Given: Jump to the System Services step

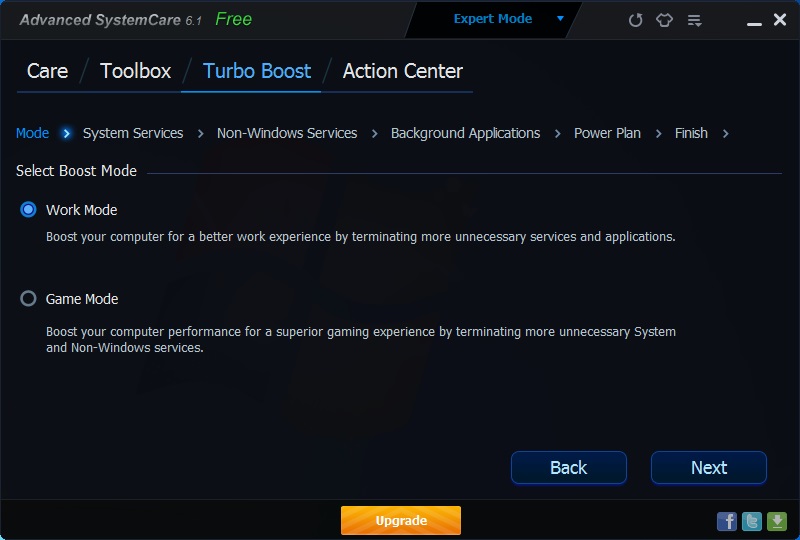Looking at the screenshot, I should pyautogui.click(x=133, y=133).
